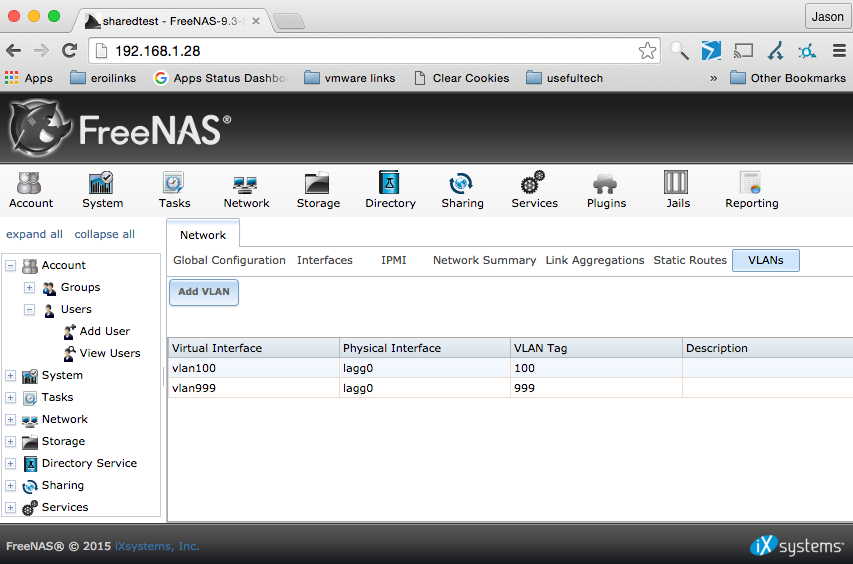Expand the Groups tree node
853x564 pixels.
click(29, 287)
